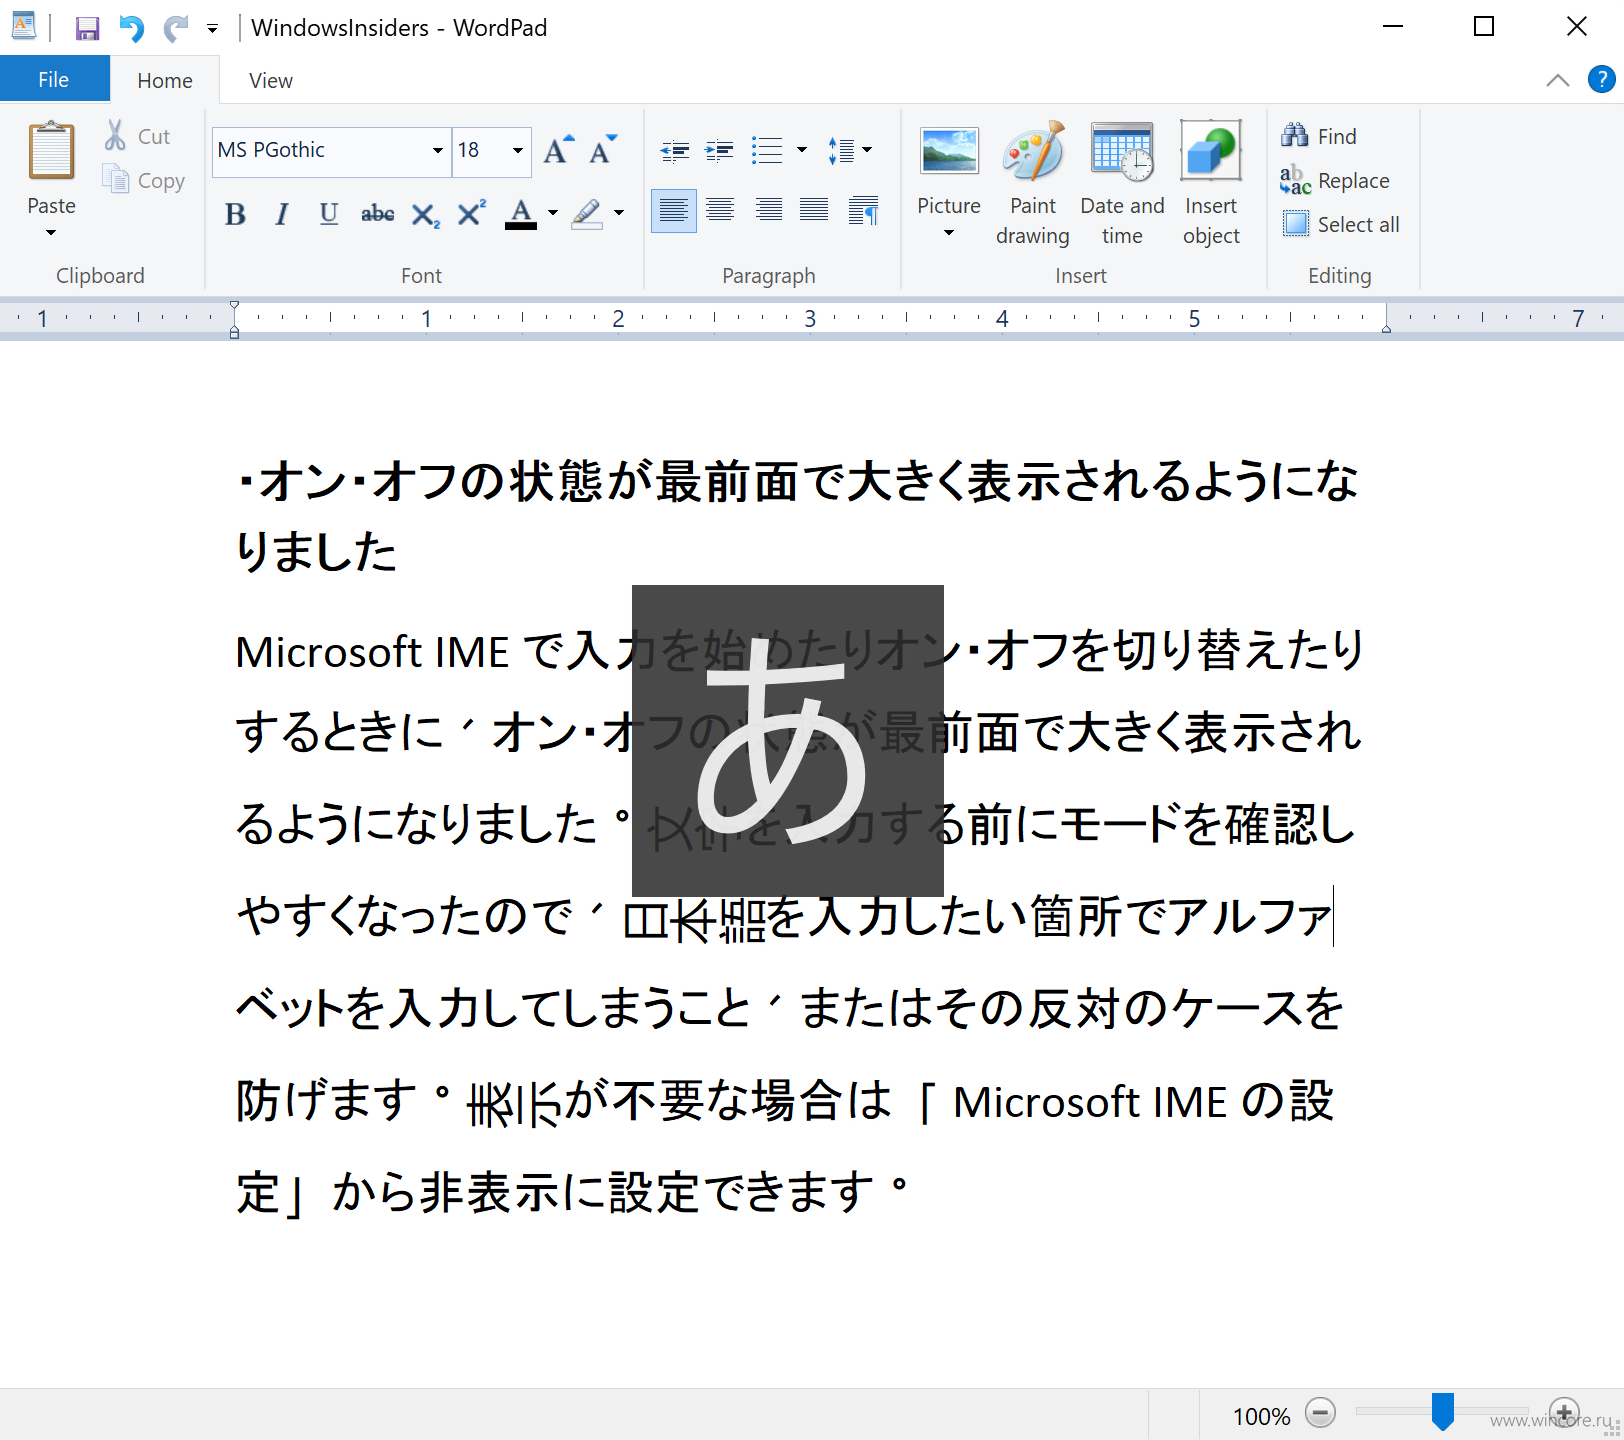The height and width of the screenshot is (1440, 1624).
Task: Open the Paragraph settings dialog icon
Action: (862, 211)
